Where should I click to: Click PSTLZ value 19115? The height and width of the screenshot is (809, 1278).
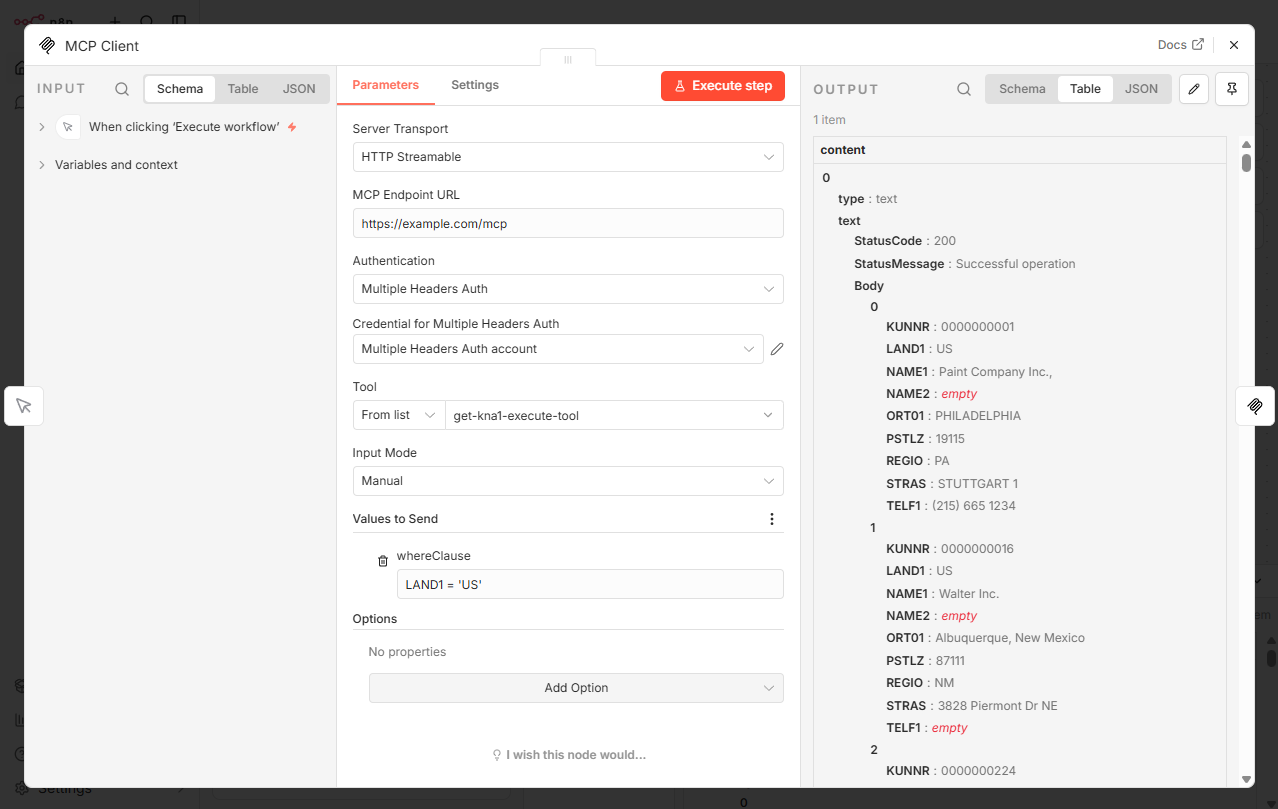(x=949, y=439)
